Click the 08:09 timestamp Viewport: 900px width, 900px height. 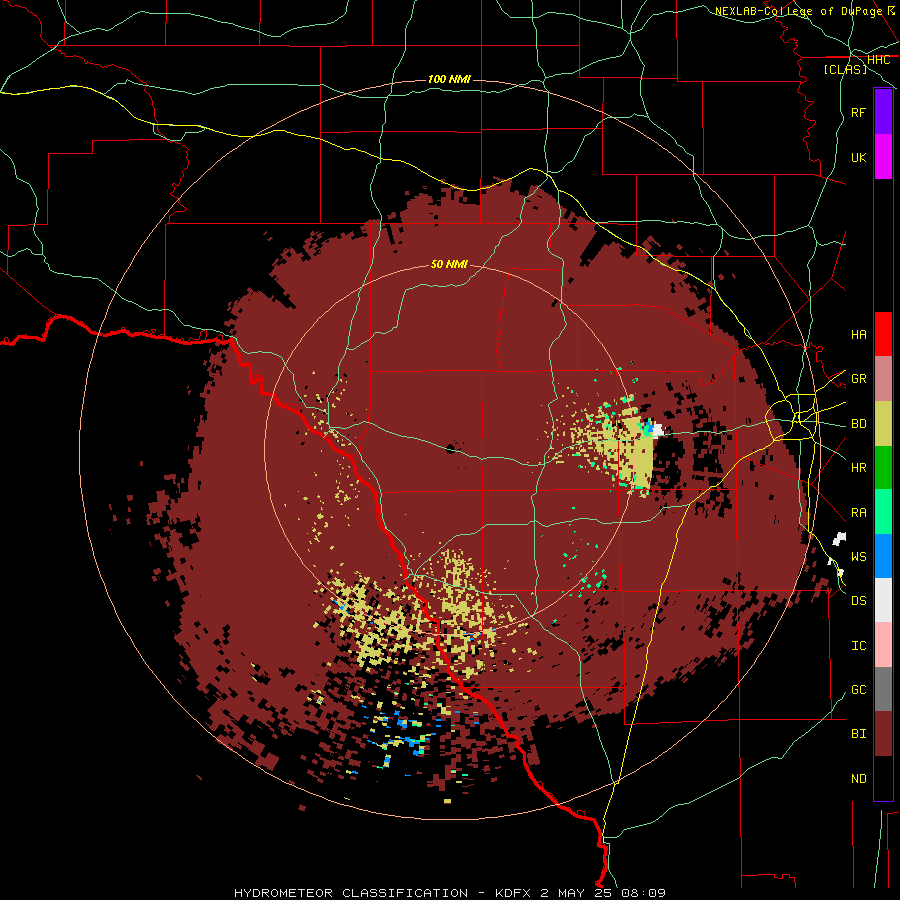[643, 893]
